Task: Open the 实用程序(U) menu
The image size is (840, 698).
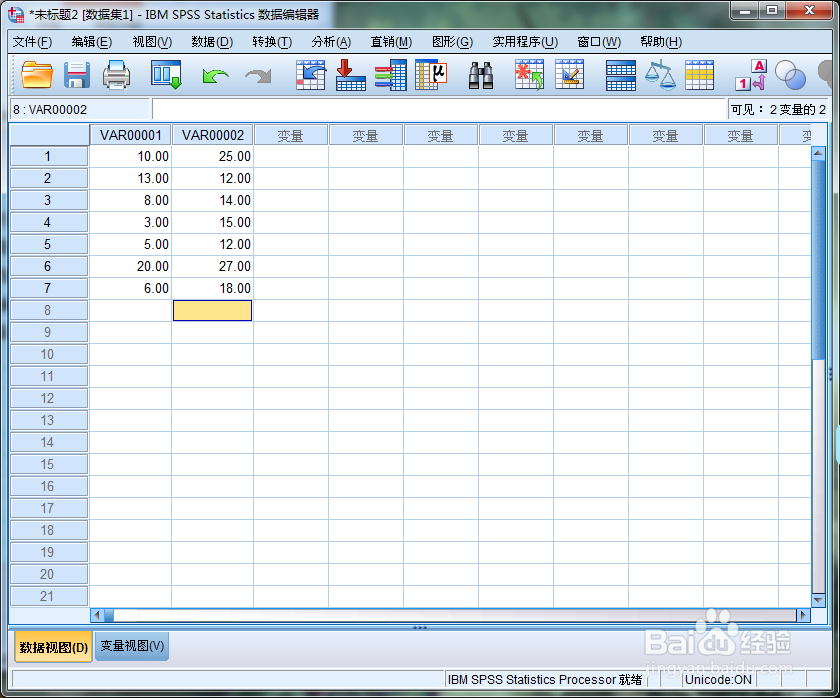Action: 525,42
